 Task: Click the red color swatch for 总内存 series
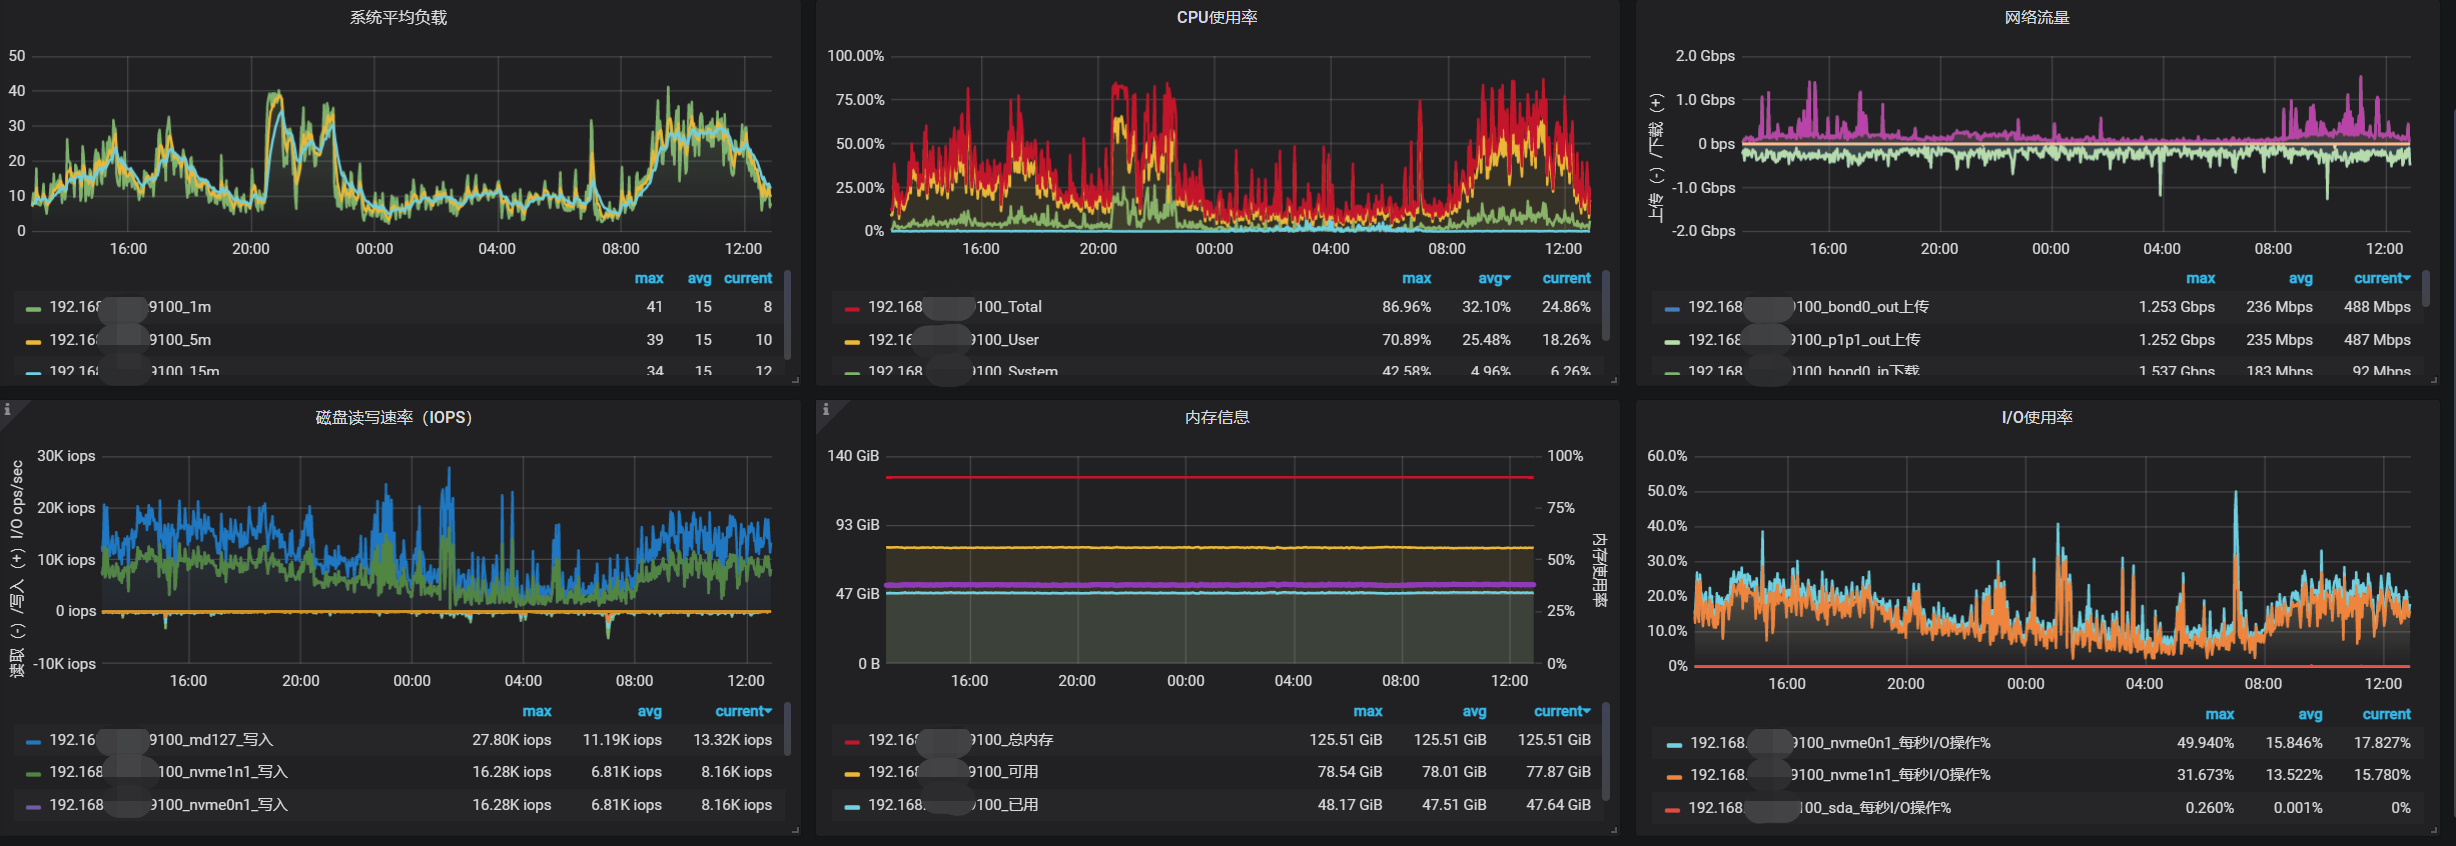pyautogui.click(x=852, y=741)
